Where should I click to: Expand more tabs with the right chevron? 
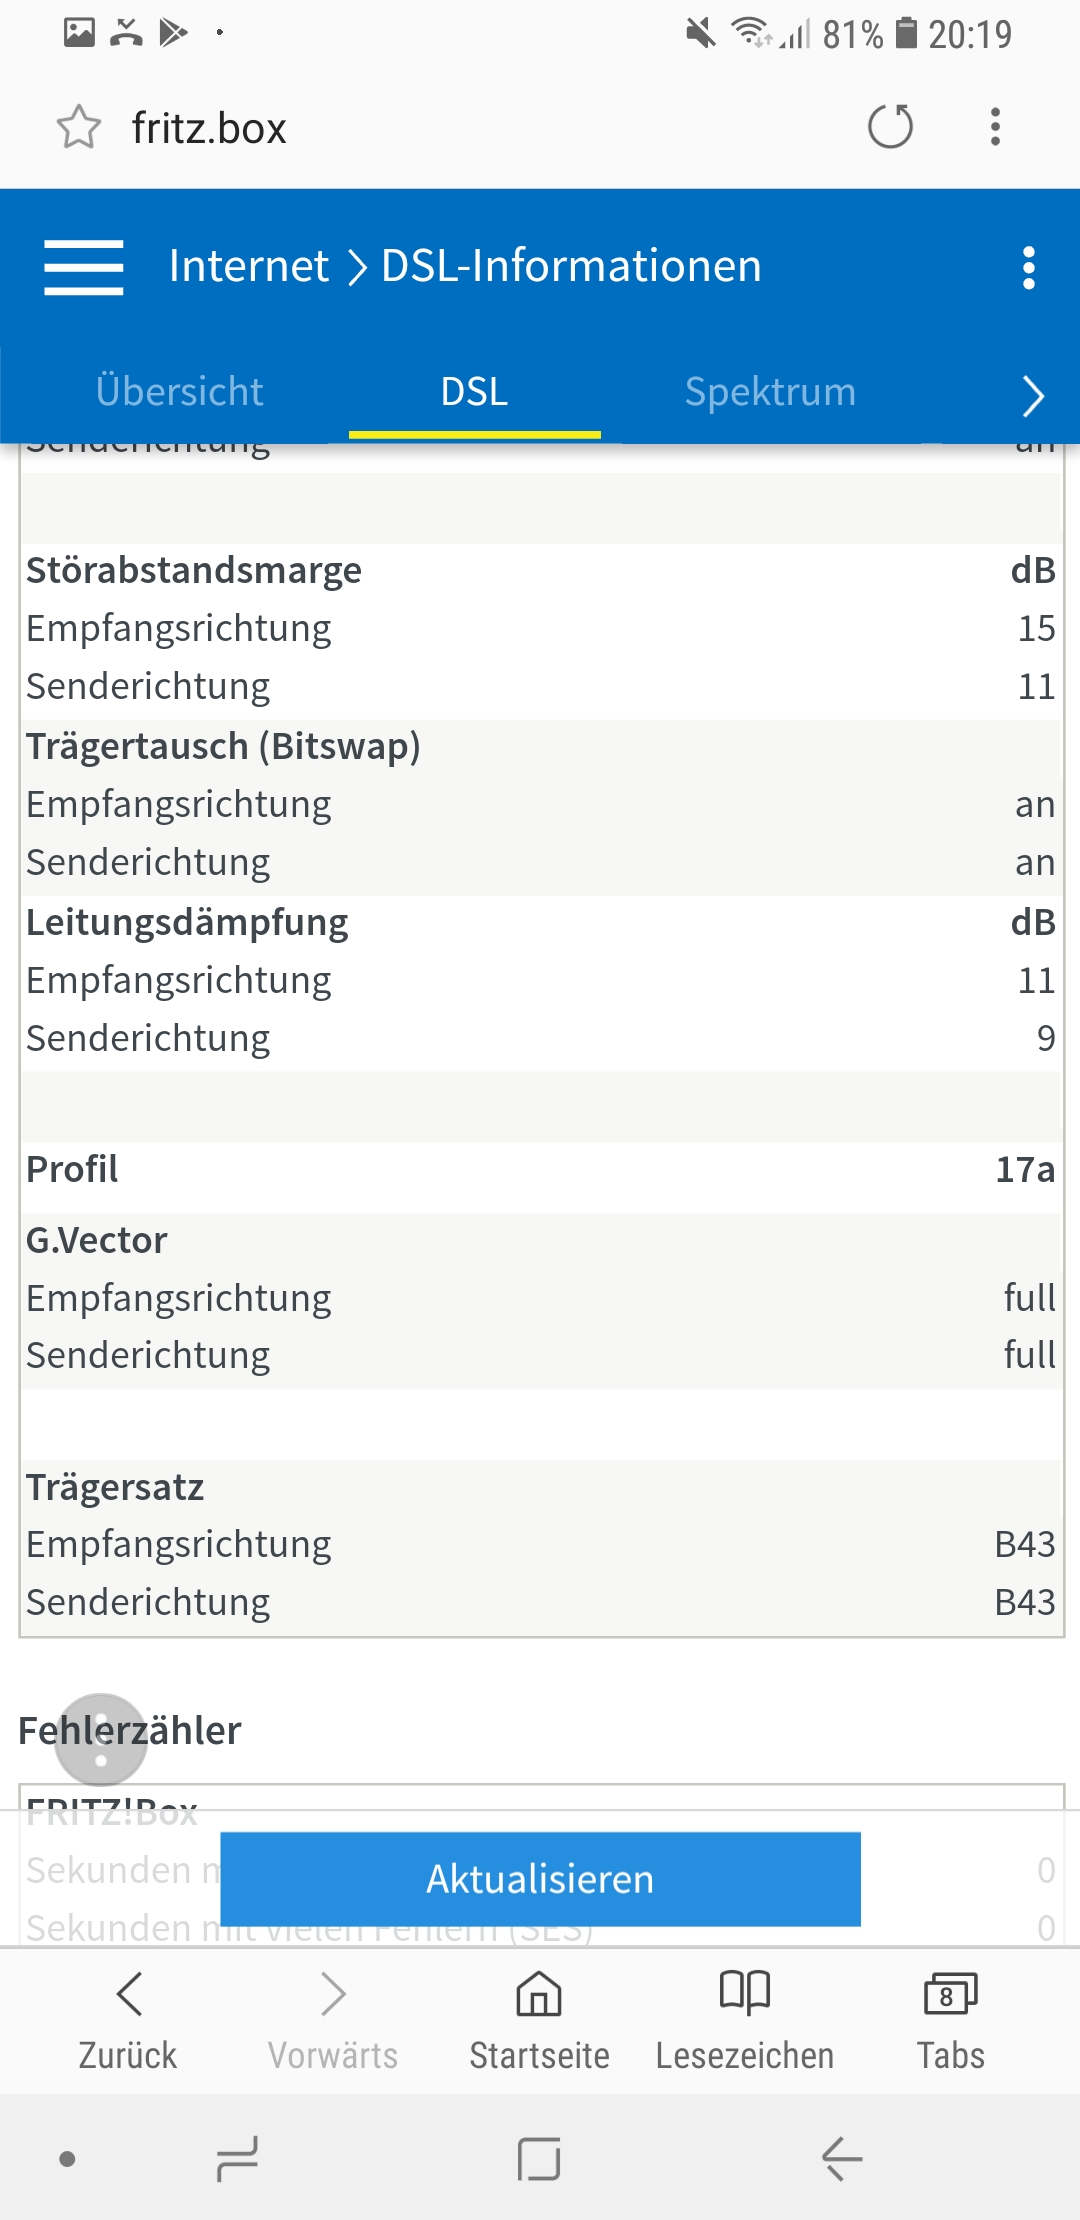(x=1033, y=396)
